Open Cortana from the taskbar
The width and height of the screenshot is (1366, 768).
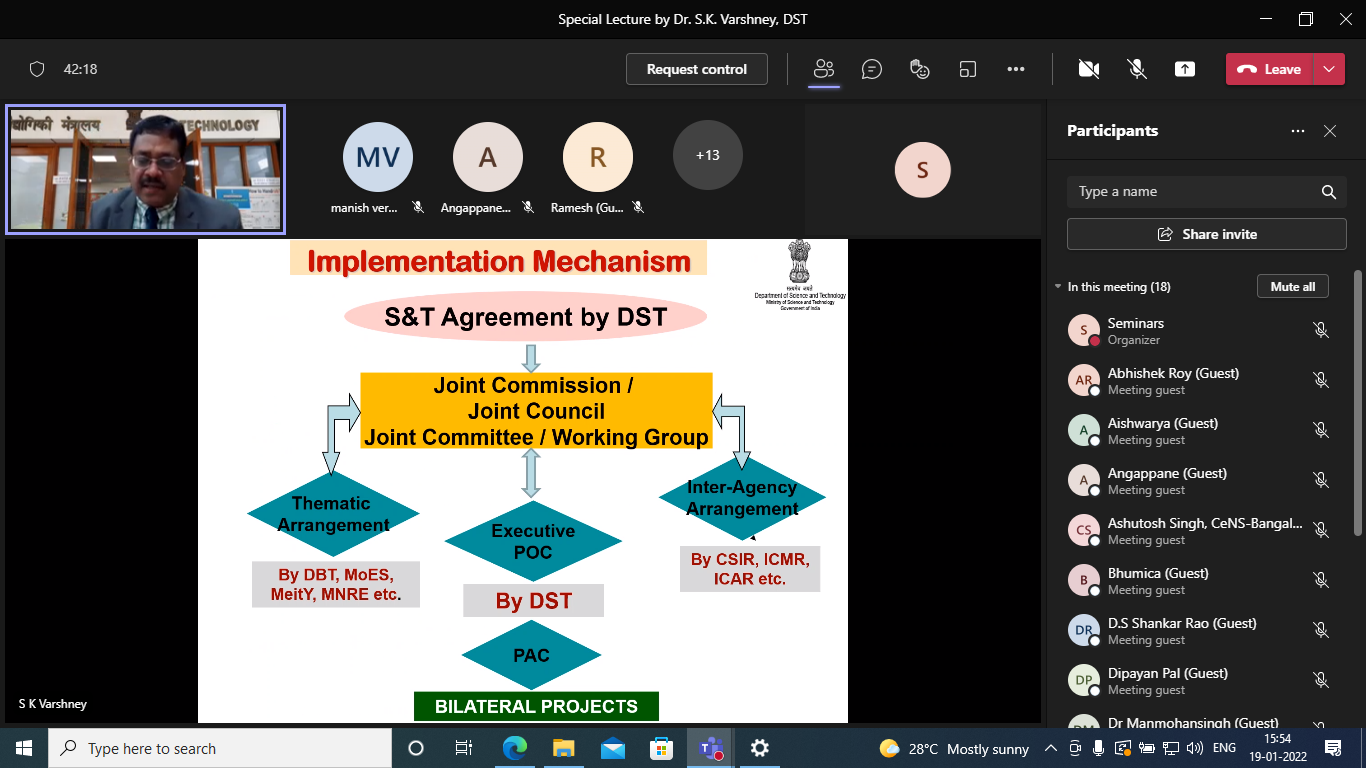pos(416,748)
